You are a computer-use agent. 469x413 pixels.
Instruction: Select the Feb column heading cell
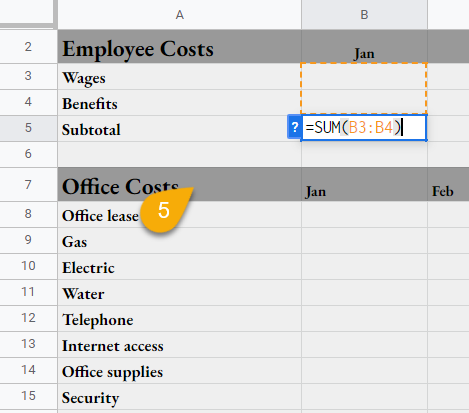point(448,184)
